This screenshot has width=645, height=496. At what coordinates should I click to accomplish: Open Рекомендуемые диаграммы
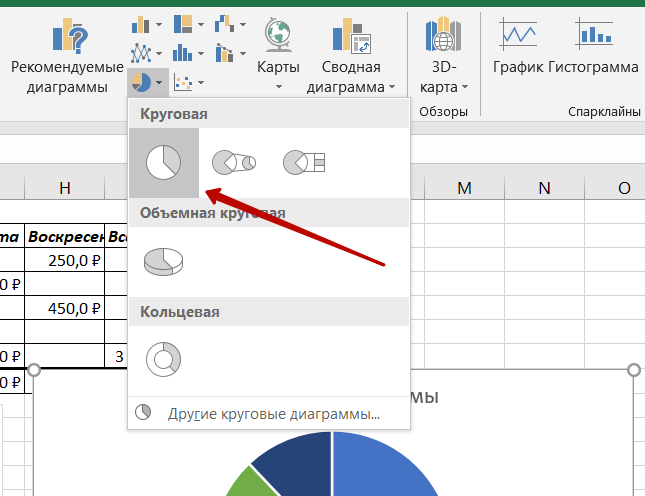pos(67,56)
